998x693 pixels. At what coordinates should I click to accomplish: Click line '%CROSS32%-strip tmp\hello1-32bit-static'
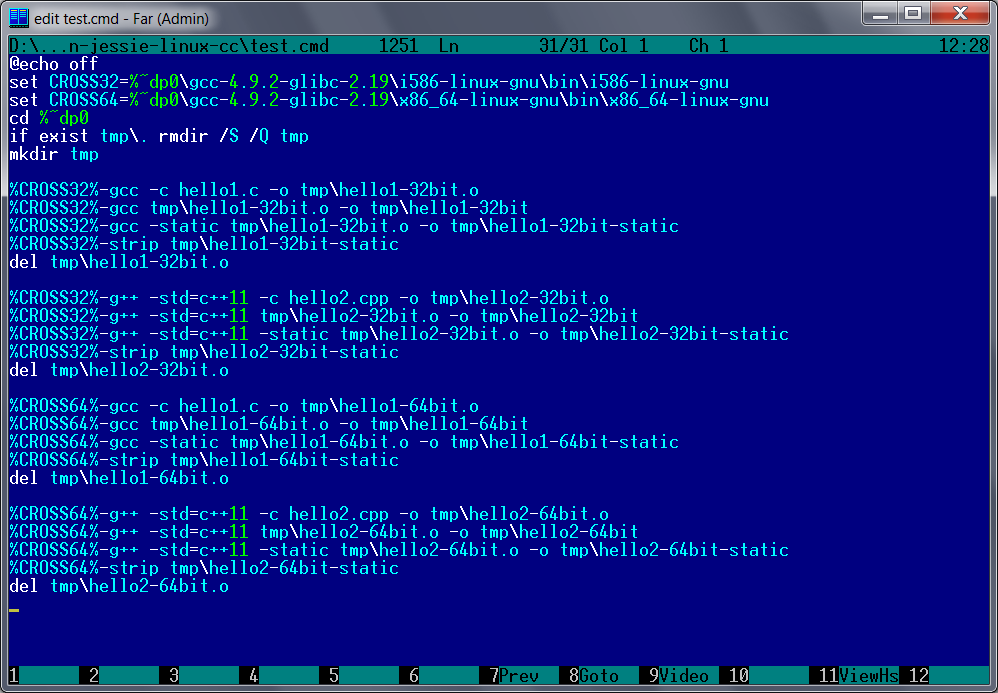[204, 244]
